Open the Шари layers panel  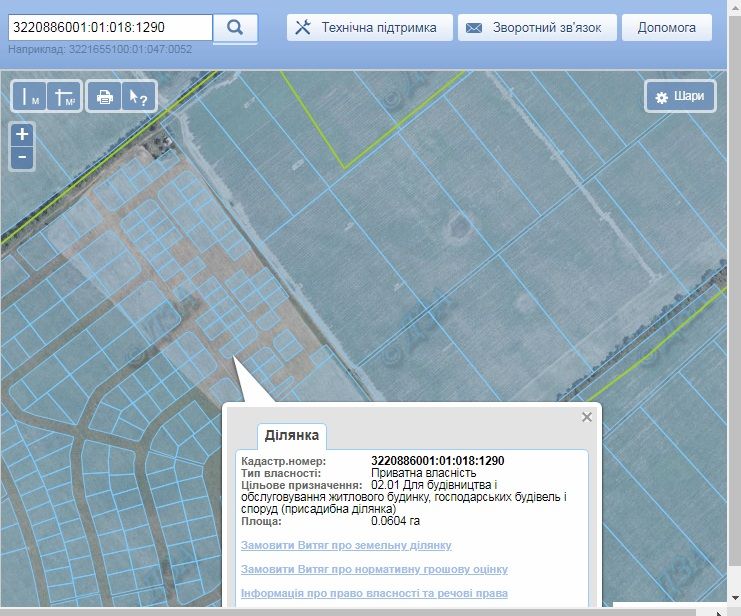[x=680, y=96]
